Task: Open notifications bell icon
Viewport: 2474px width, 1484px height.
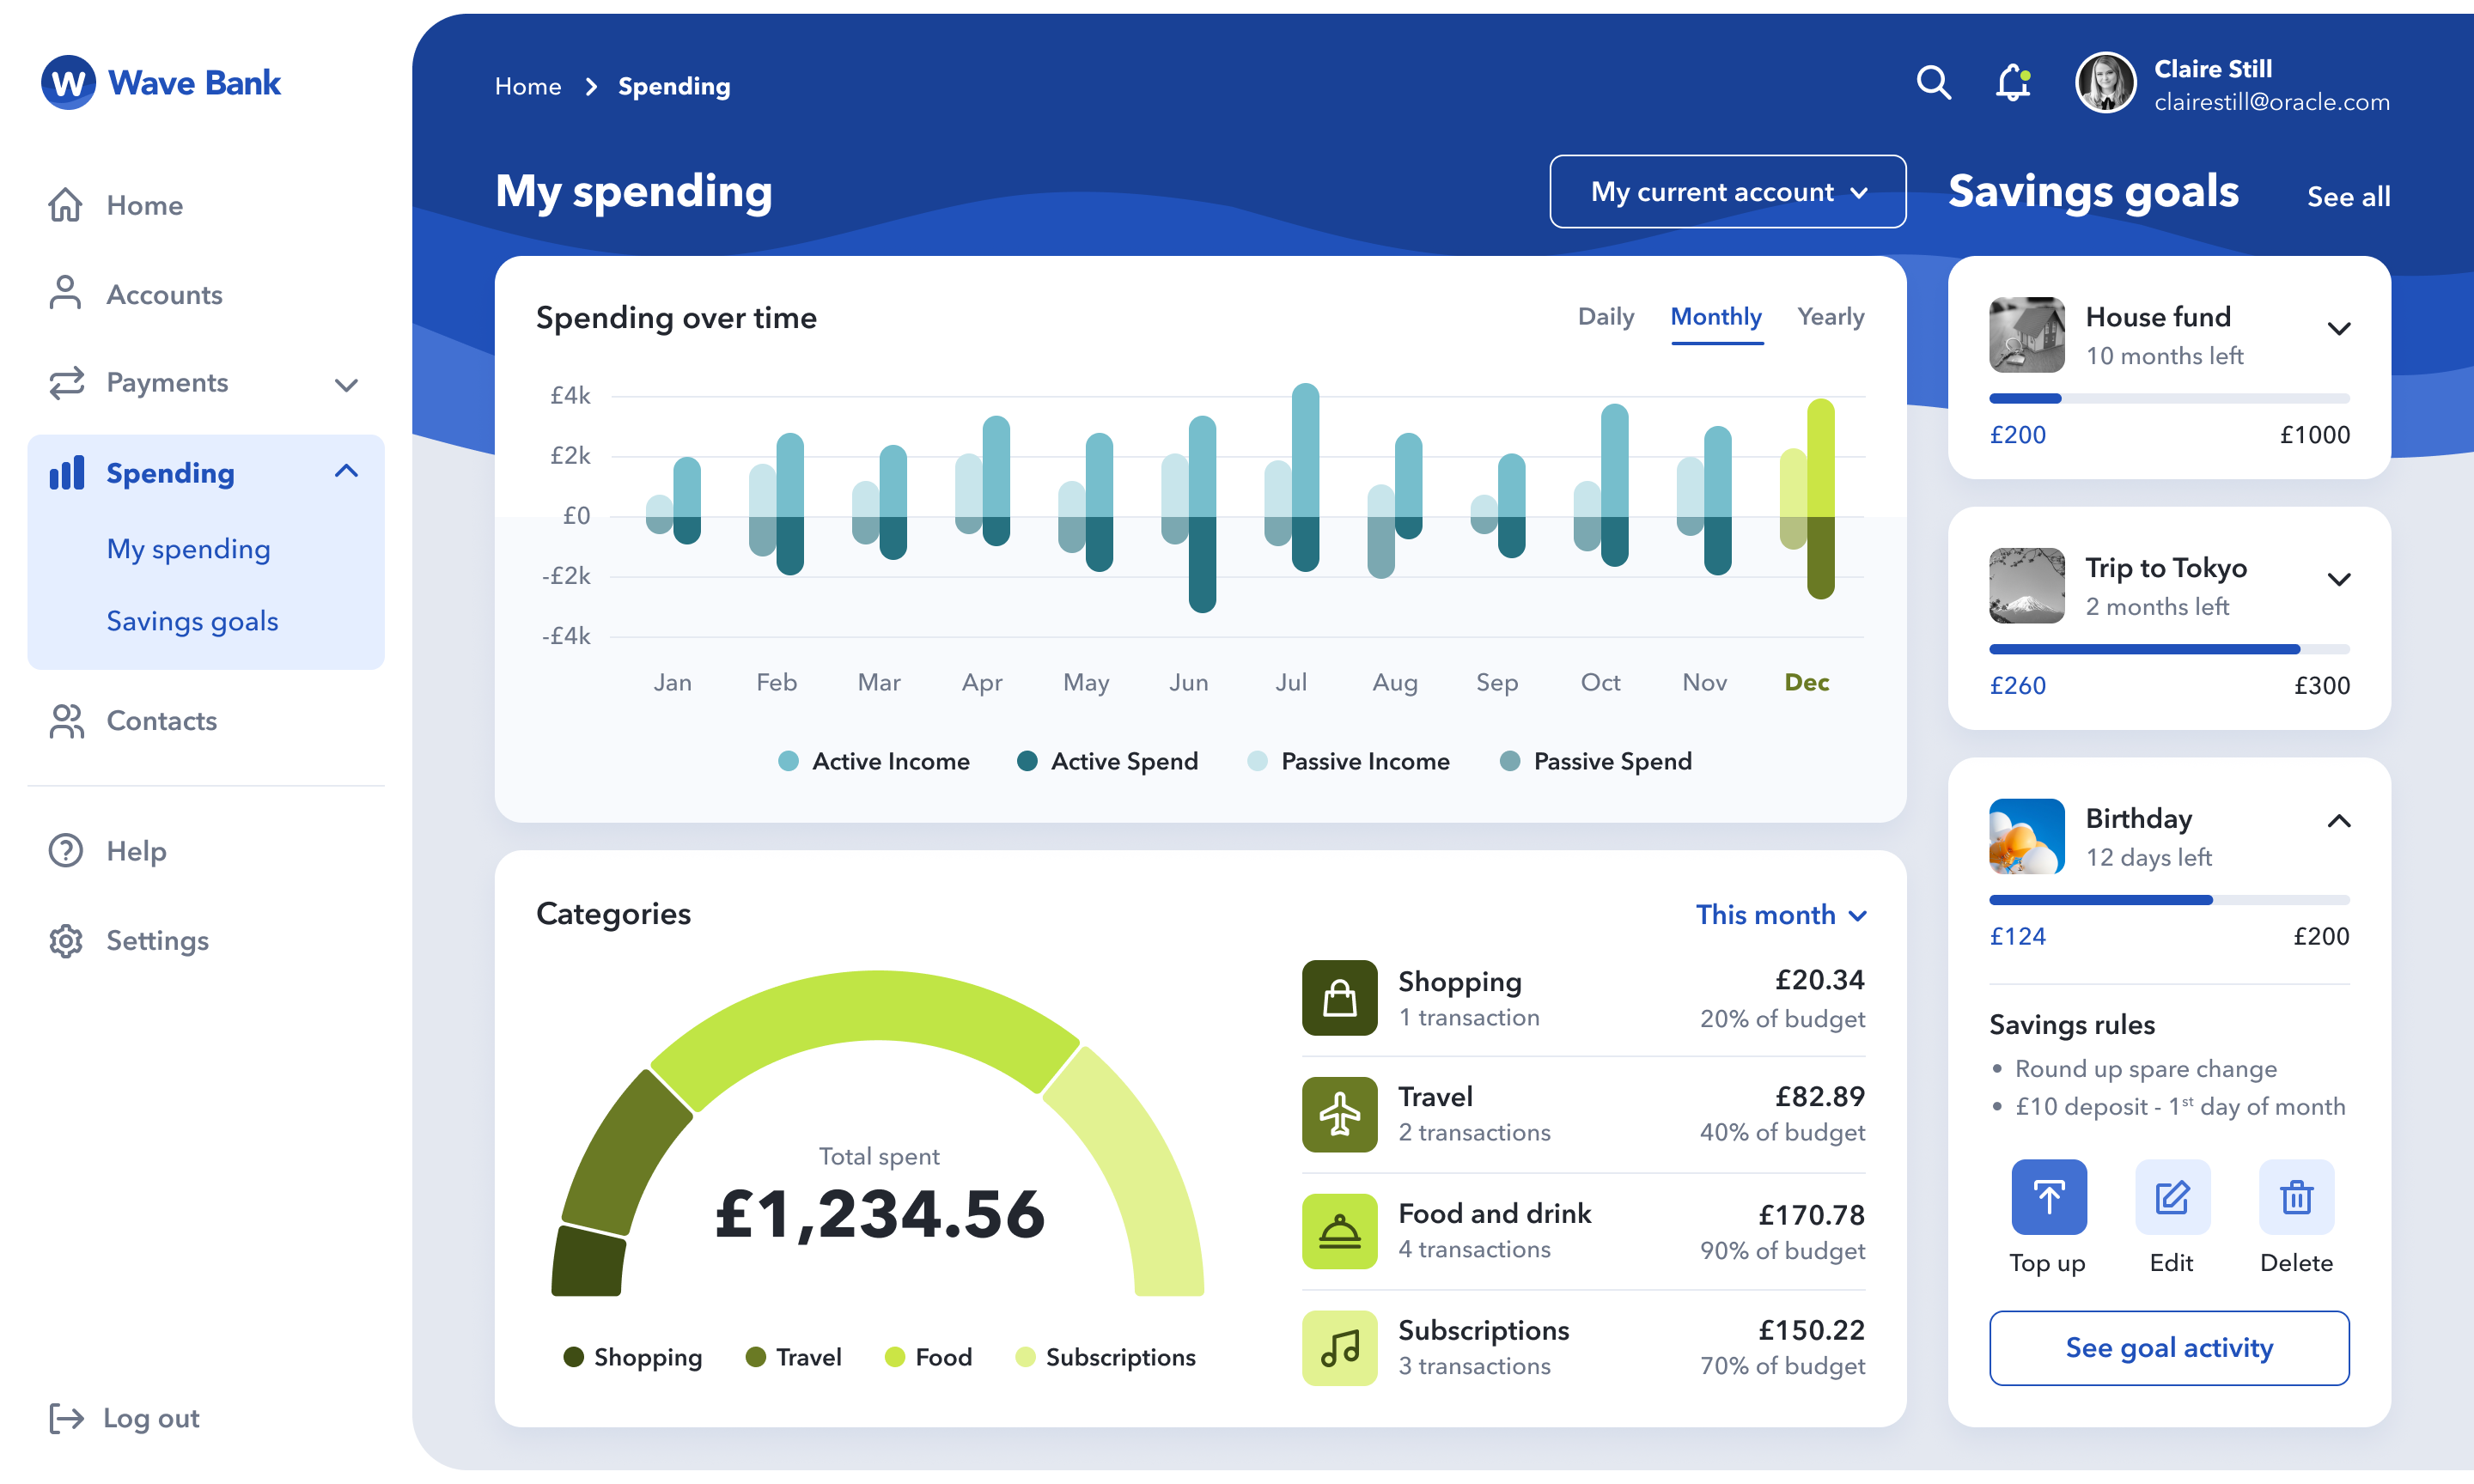Action: (x=2012, y=83)
